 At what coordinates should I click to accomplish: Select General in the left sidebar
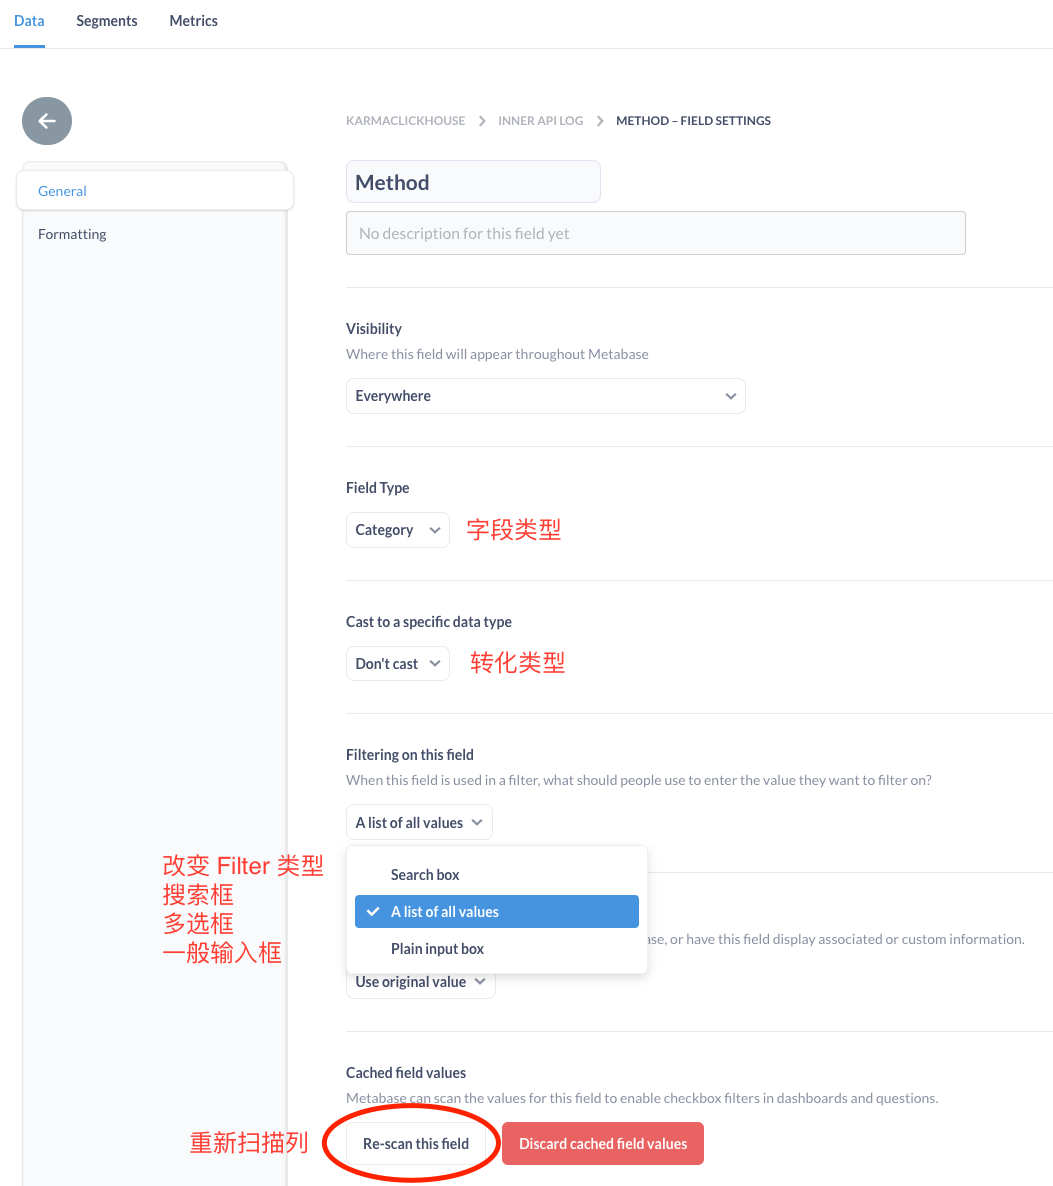tap(62, 190)
